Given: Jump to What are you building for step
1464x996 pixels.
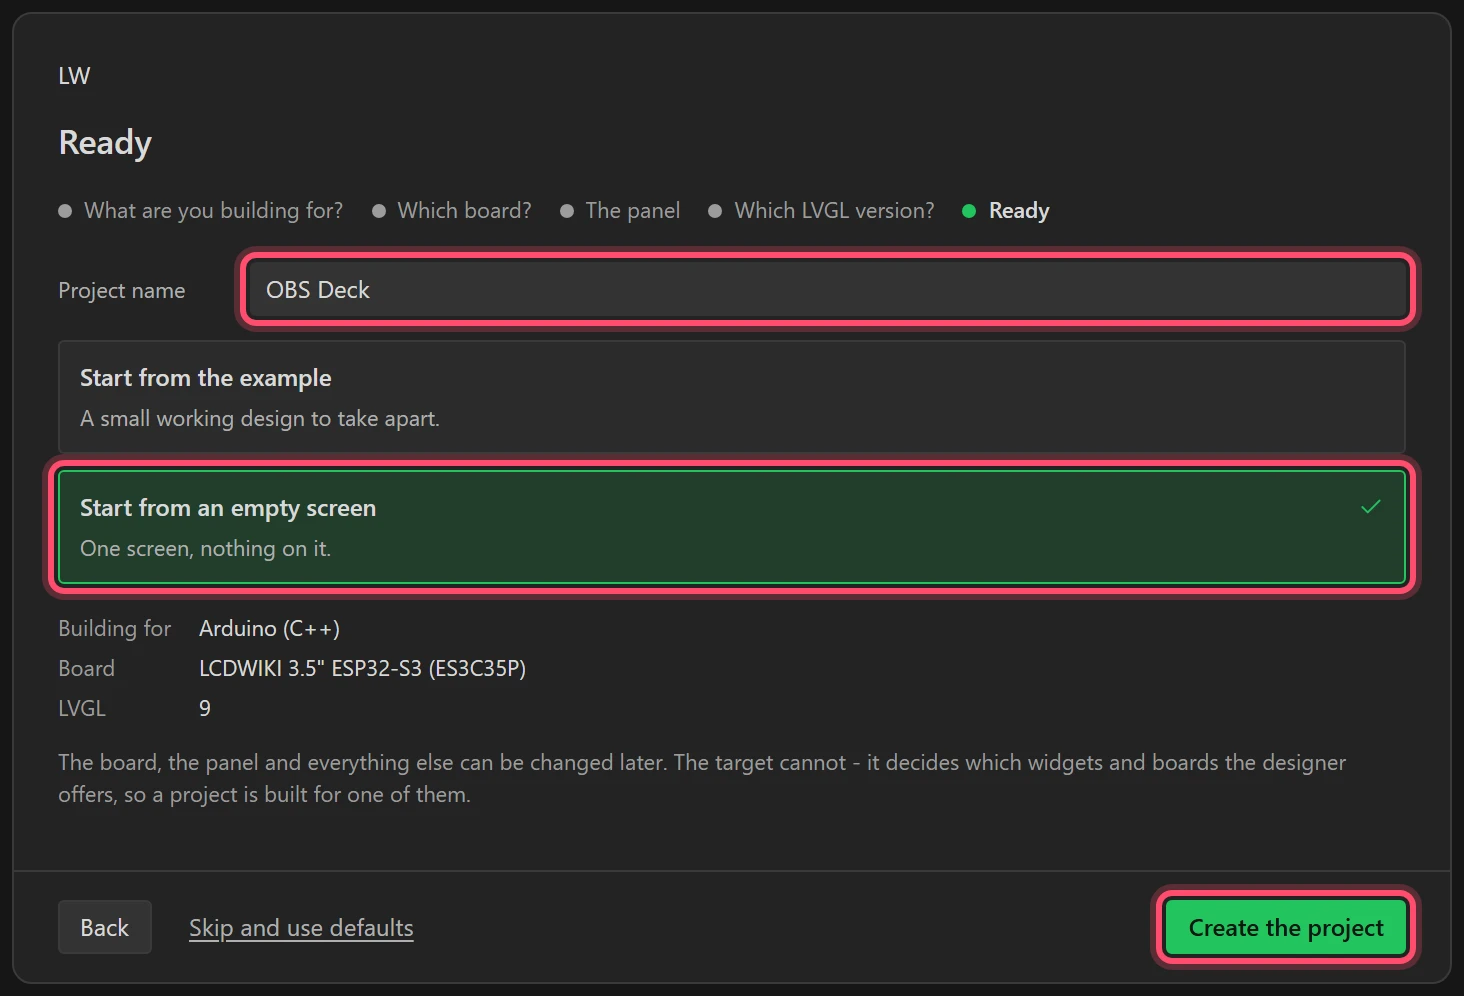Looking at the screenshot, I should (201, 211).
